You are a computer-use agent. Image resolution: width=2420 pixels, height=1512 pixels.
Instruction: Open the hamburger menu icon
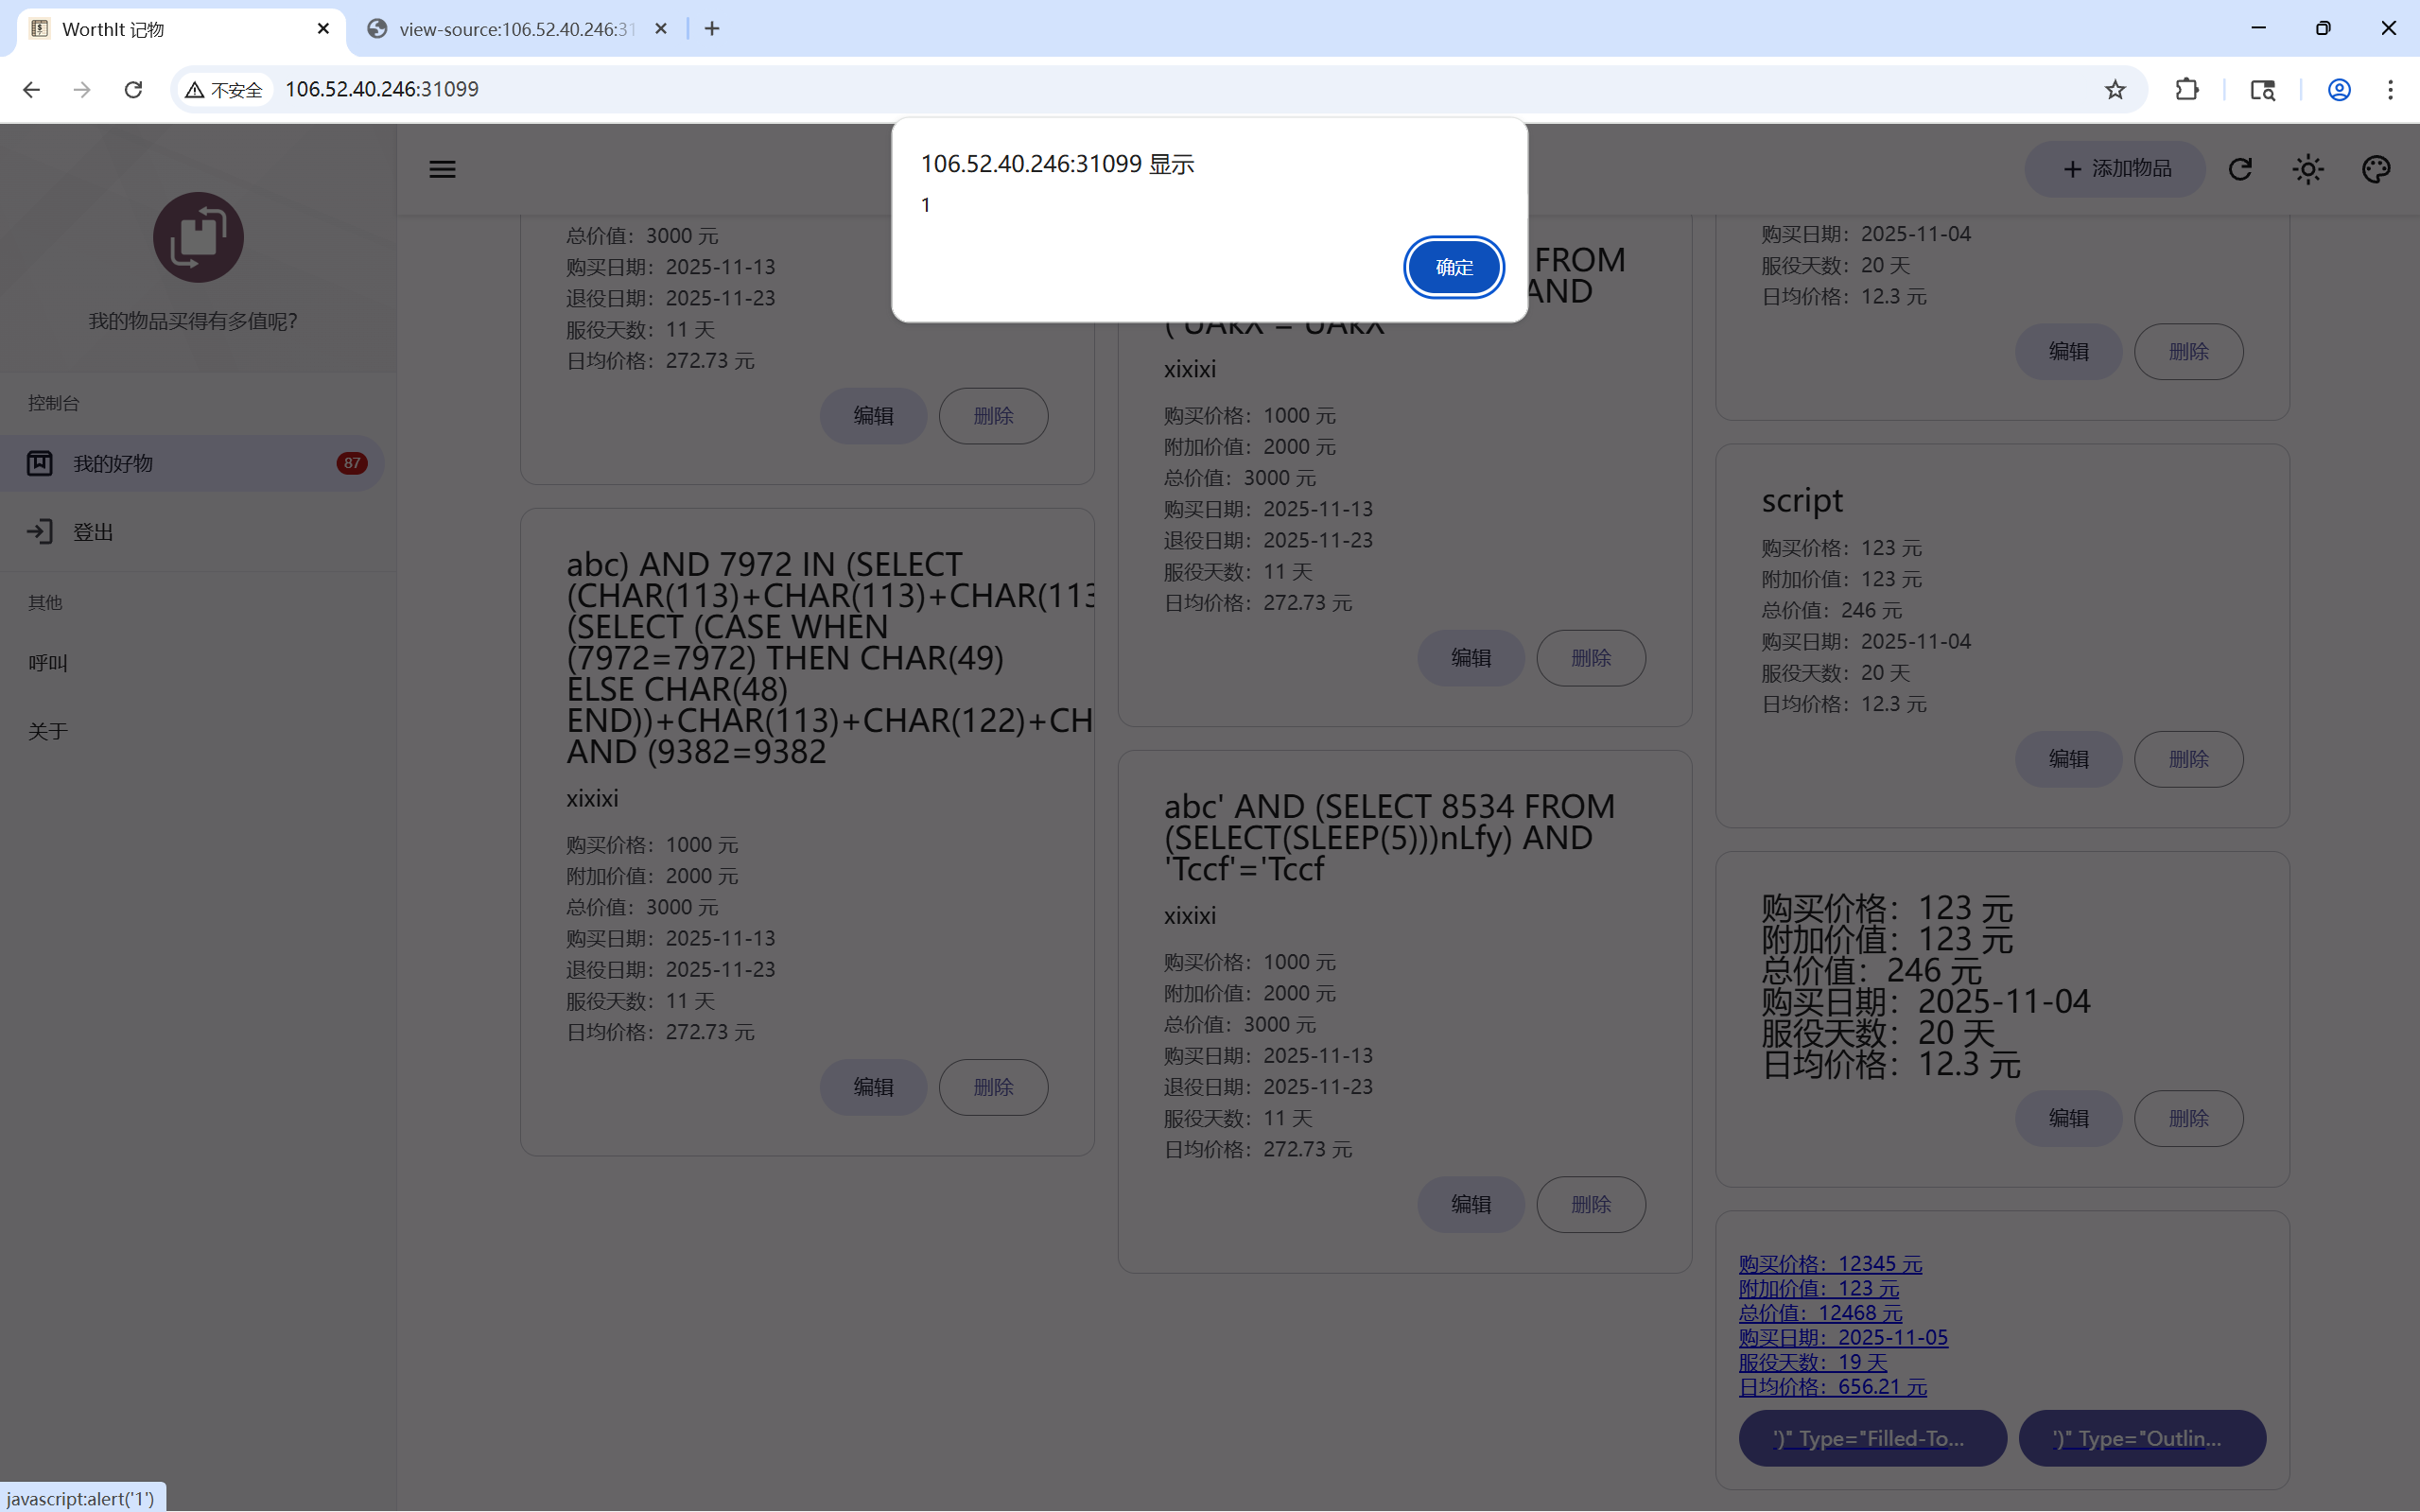(x=442, y=169)
